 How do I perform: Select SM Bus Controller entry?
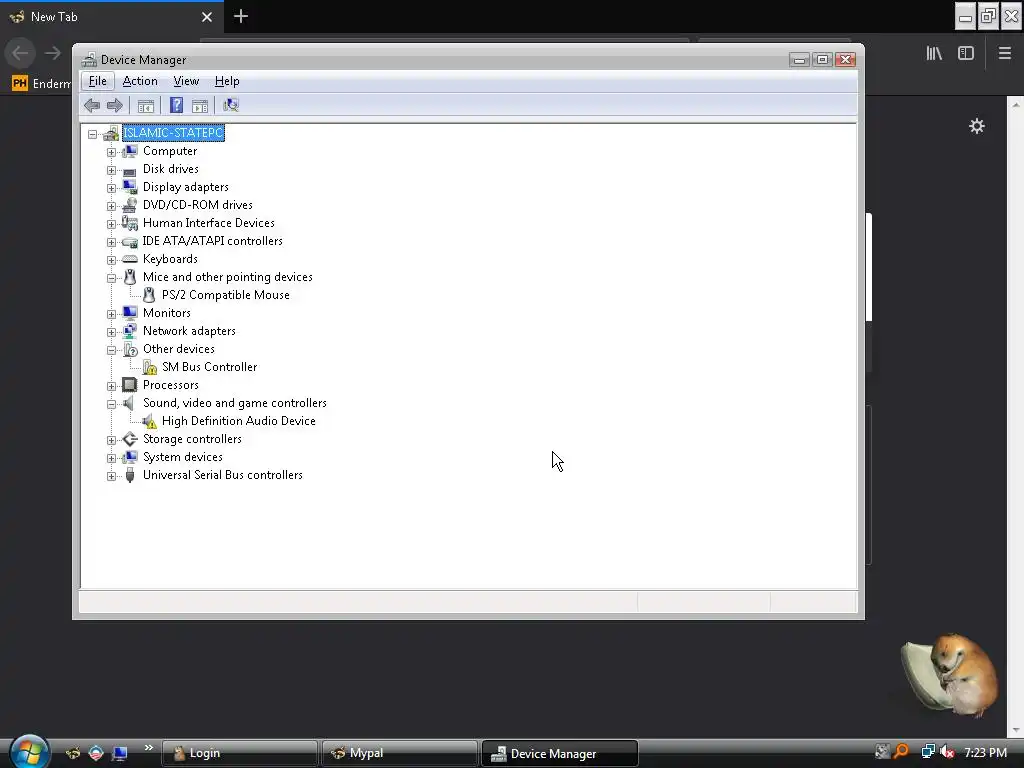pyautogui.click(x=209, y=367)
